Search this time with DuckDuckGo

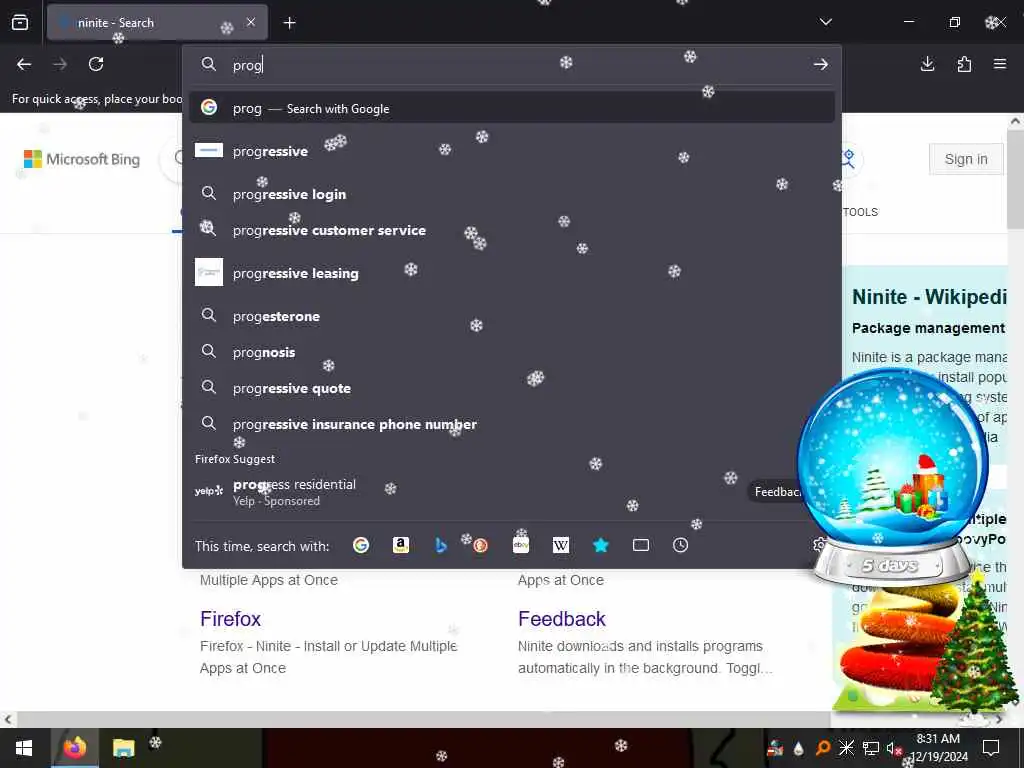pos(481,545)
